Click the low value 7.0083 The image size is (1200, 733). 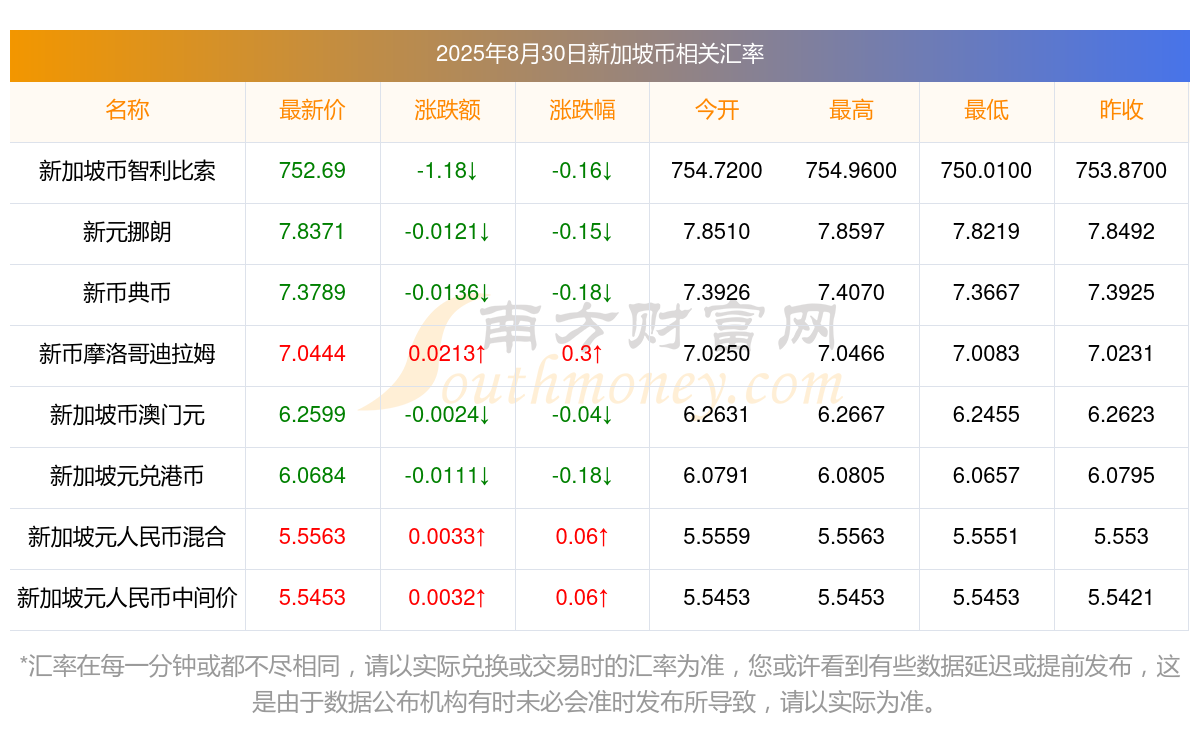point(986,354)
